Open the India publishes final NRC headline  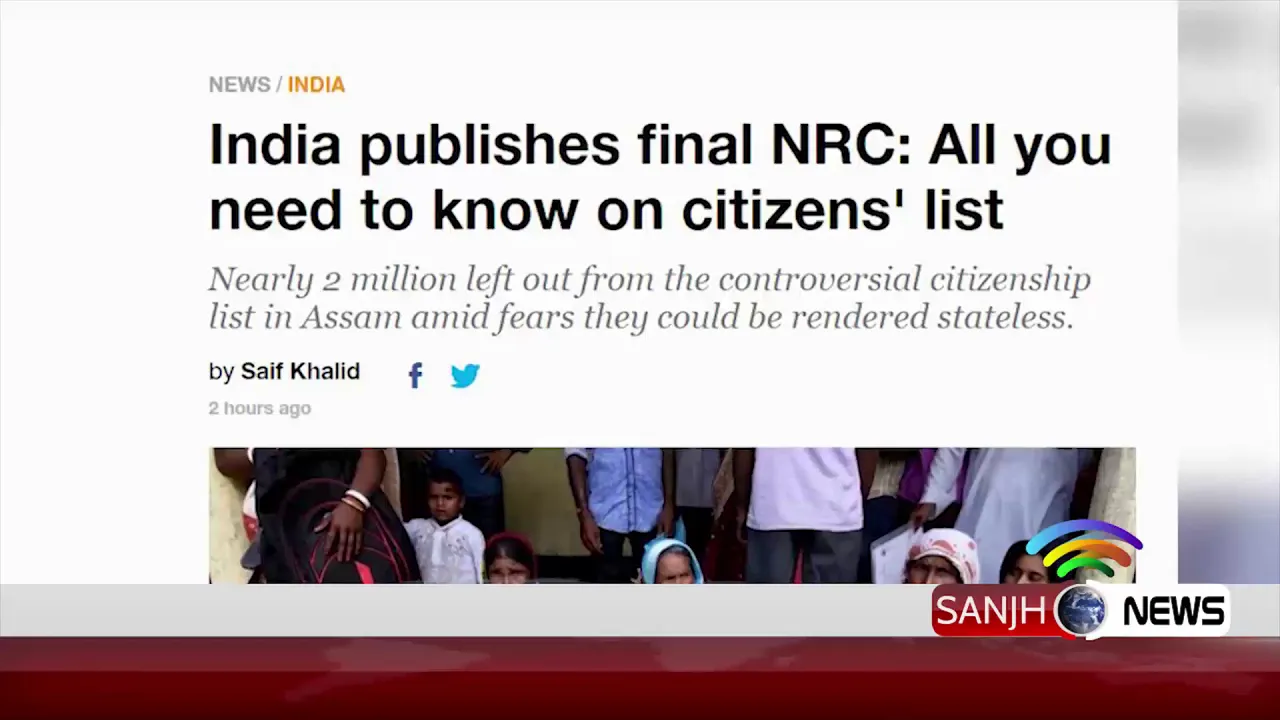point(660,177)
